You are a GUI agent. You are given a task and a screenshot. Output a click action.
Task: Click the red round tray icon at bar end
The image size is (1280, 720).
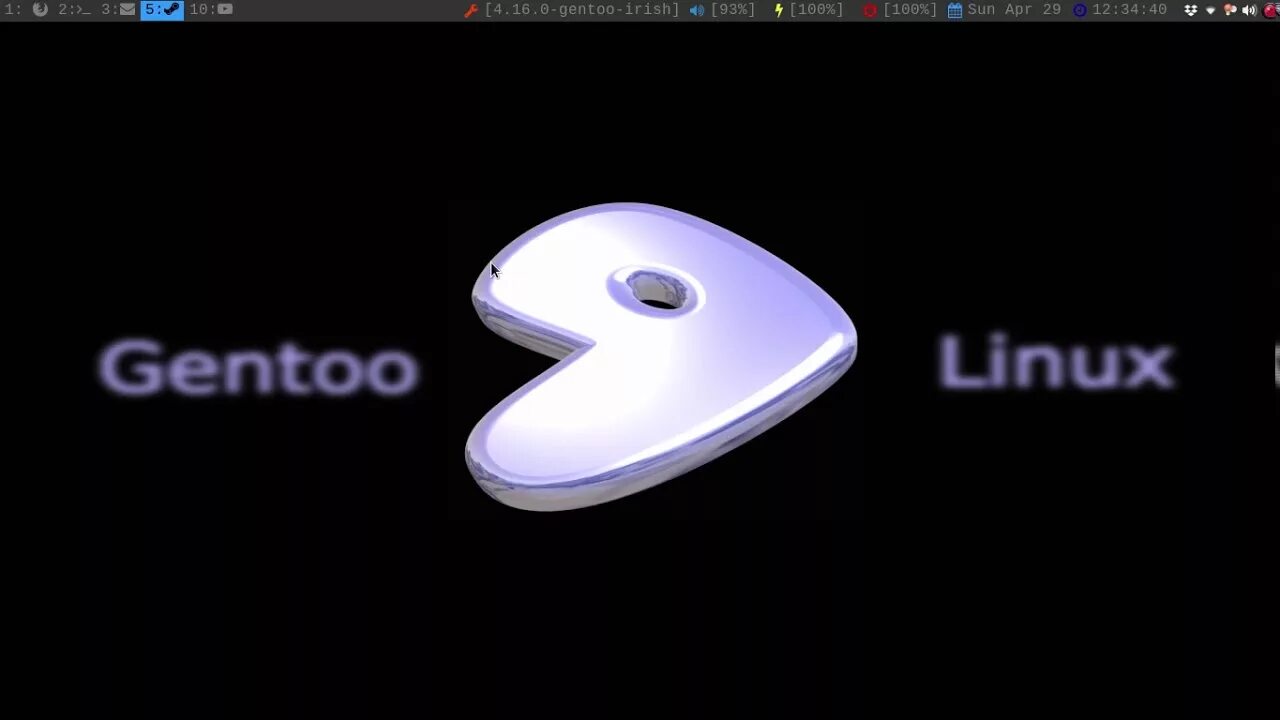[x=1271, y=10]
